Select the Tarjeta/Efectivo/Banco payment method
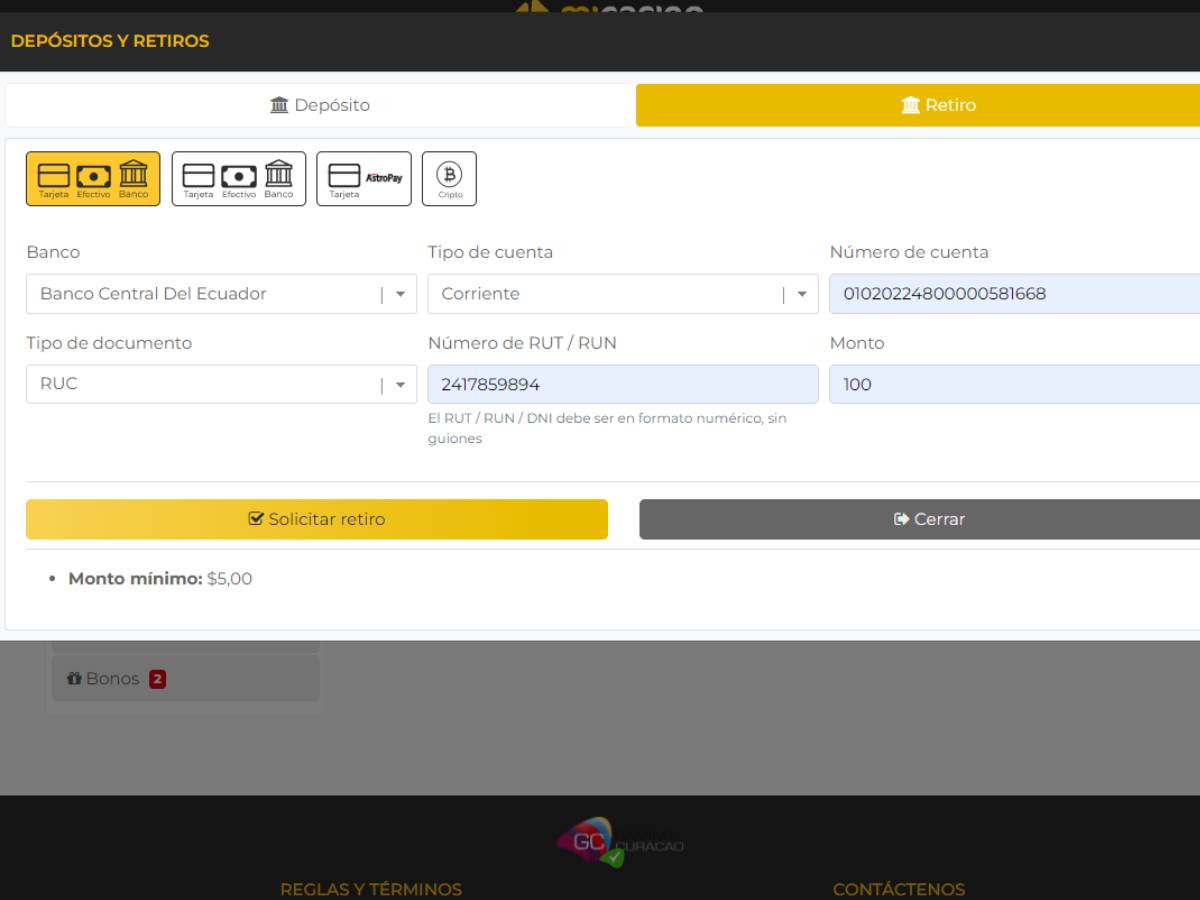Viewport: 1200px width, 900px height. pyautogui.click(x=93, y=178)
